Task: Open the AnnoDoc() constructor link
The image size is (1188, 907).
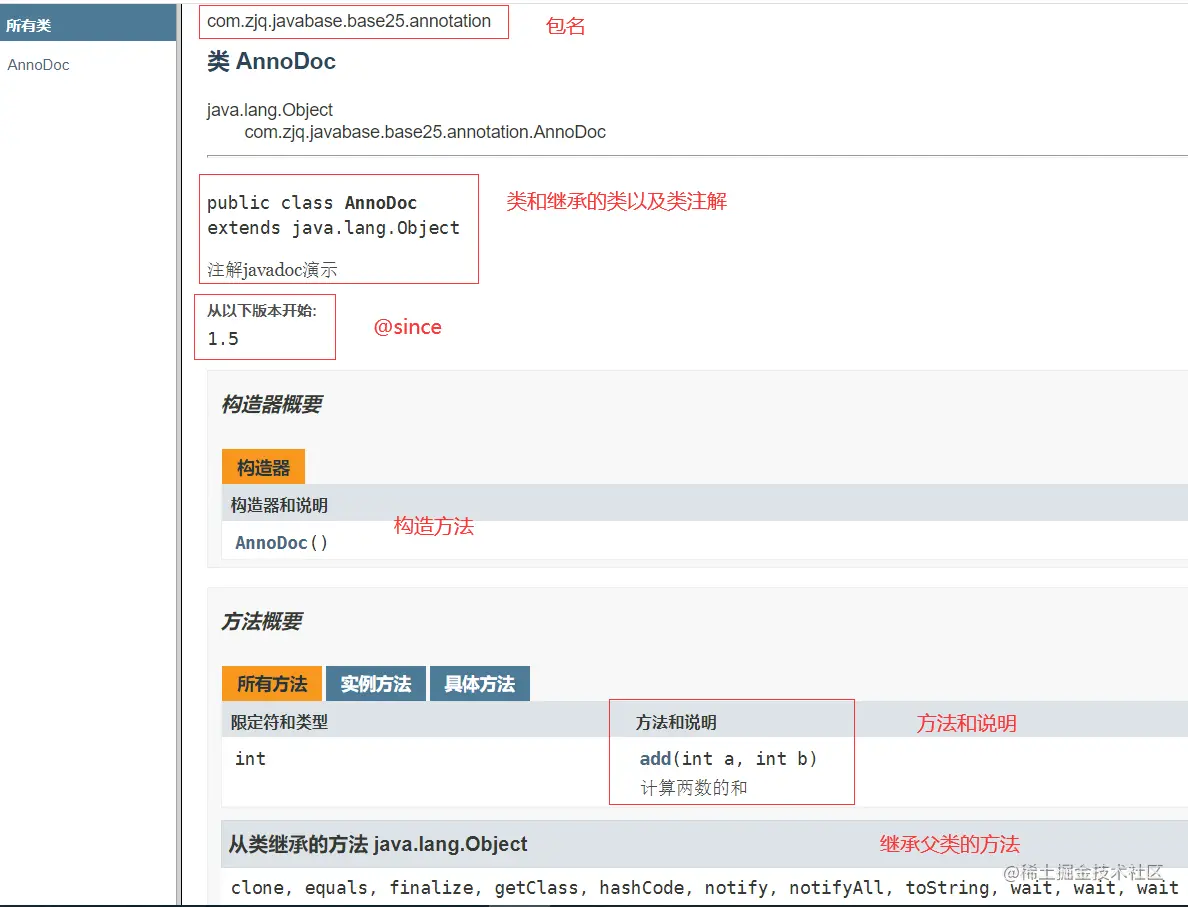Action: 281,543
